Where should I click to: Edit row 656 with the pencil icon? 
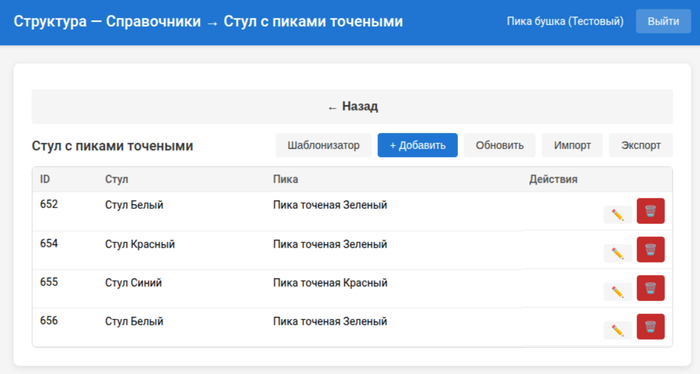[617, 330]
